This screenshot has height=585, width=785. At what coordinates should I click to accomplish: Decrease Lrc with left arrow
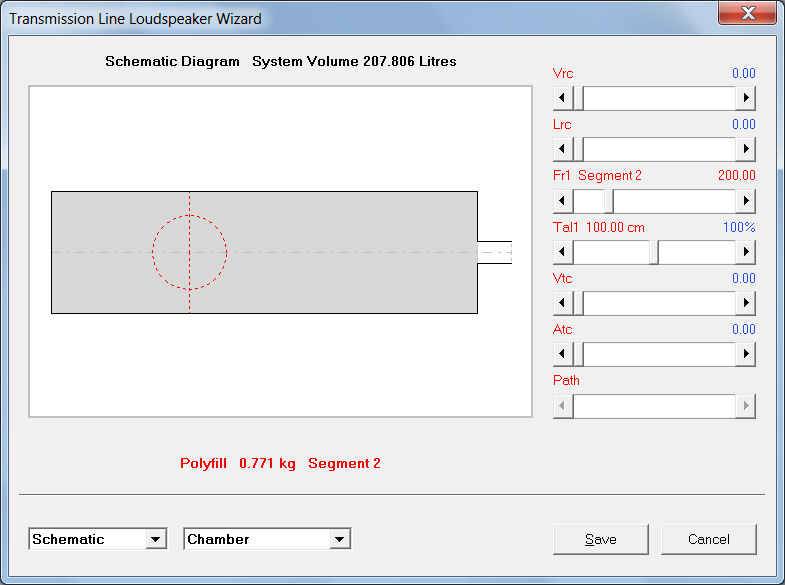click(x=563, y=149)
